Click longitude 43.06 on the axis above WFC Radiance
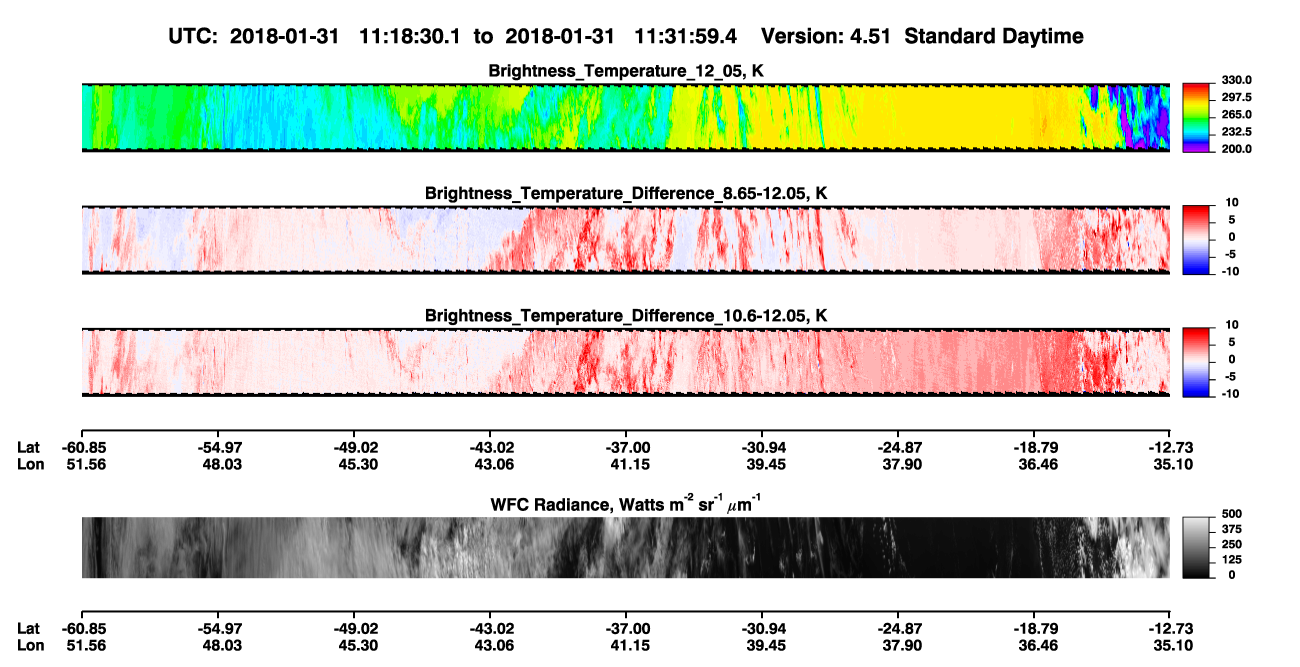Screen dimensions: 1300x667 tap(491, 463)
